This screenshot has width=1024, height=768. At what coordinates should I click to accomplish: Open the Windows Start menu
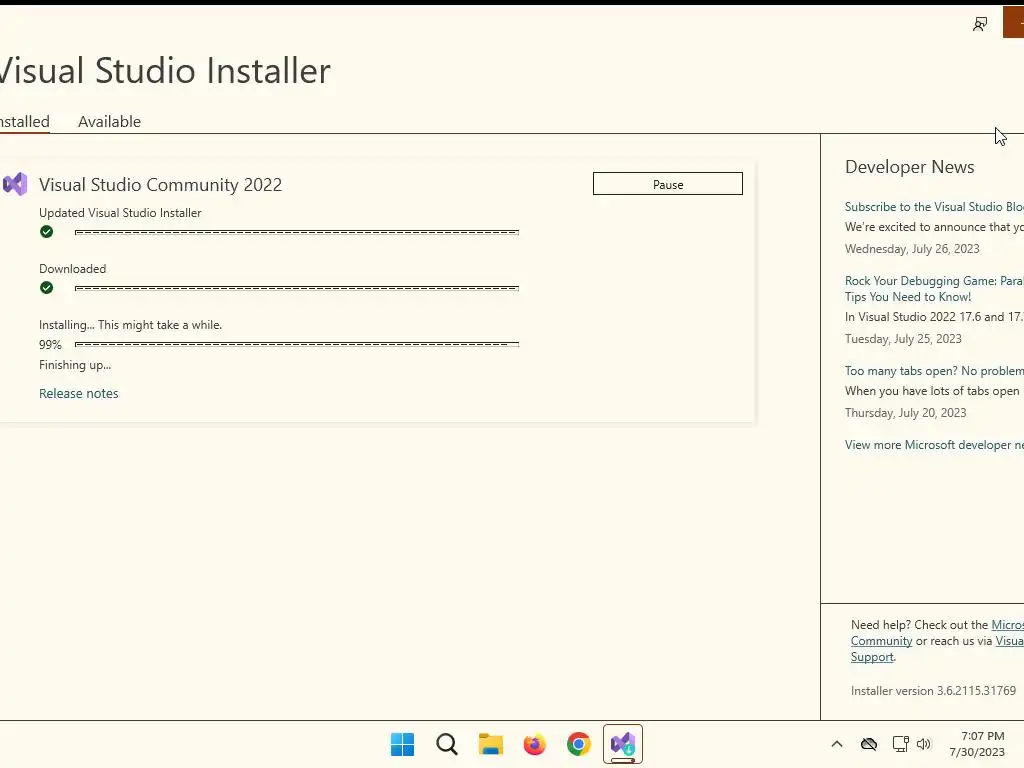click(402, 744)
